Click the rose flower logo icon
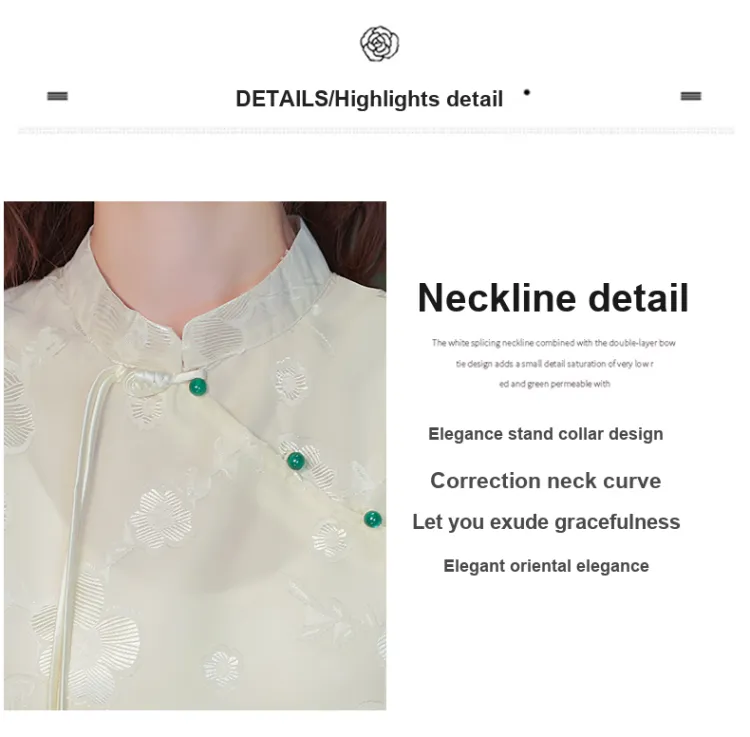750x737 pixels. [x=379, y=44]
